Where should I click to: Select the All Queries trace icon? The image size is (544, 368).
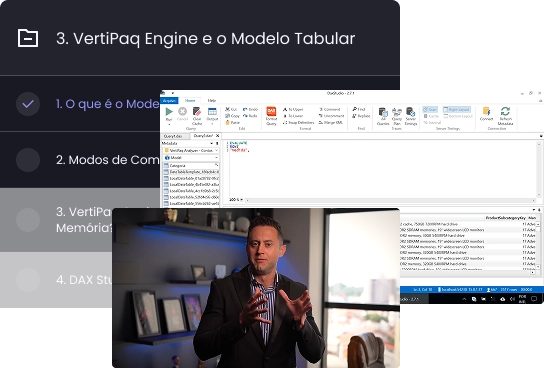pyautogui.click(x=383, y=112)
